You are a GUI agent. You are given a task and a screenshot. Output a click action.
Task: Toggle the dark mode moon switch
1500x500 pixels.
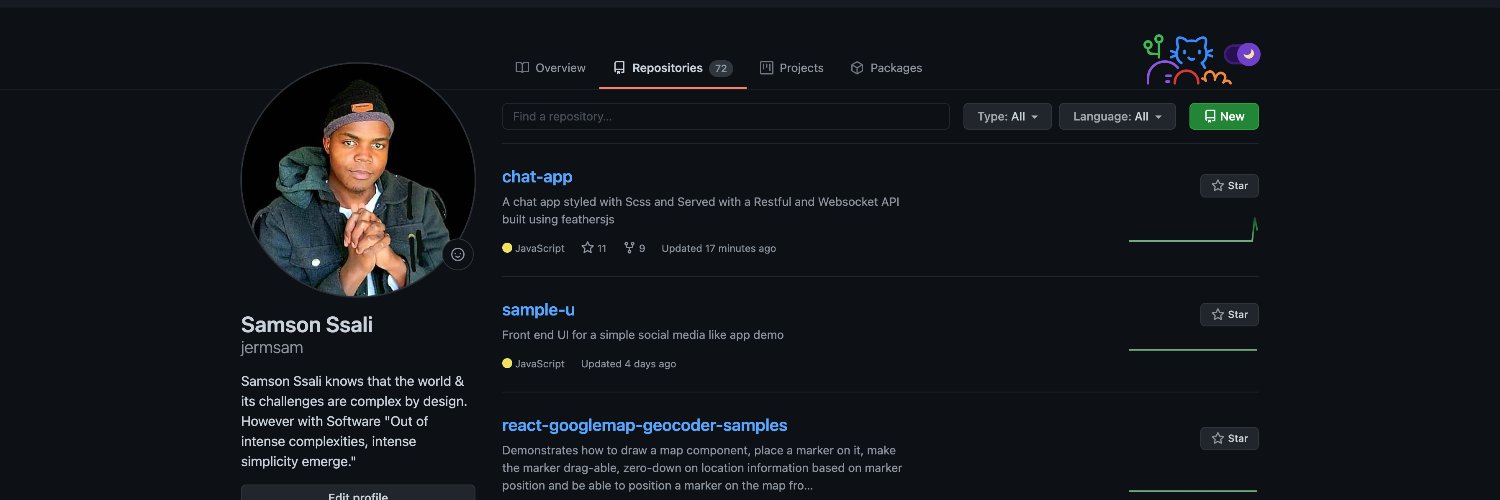(1245, 54)
